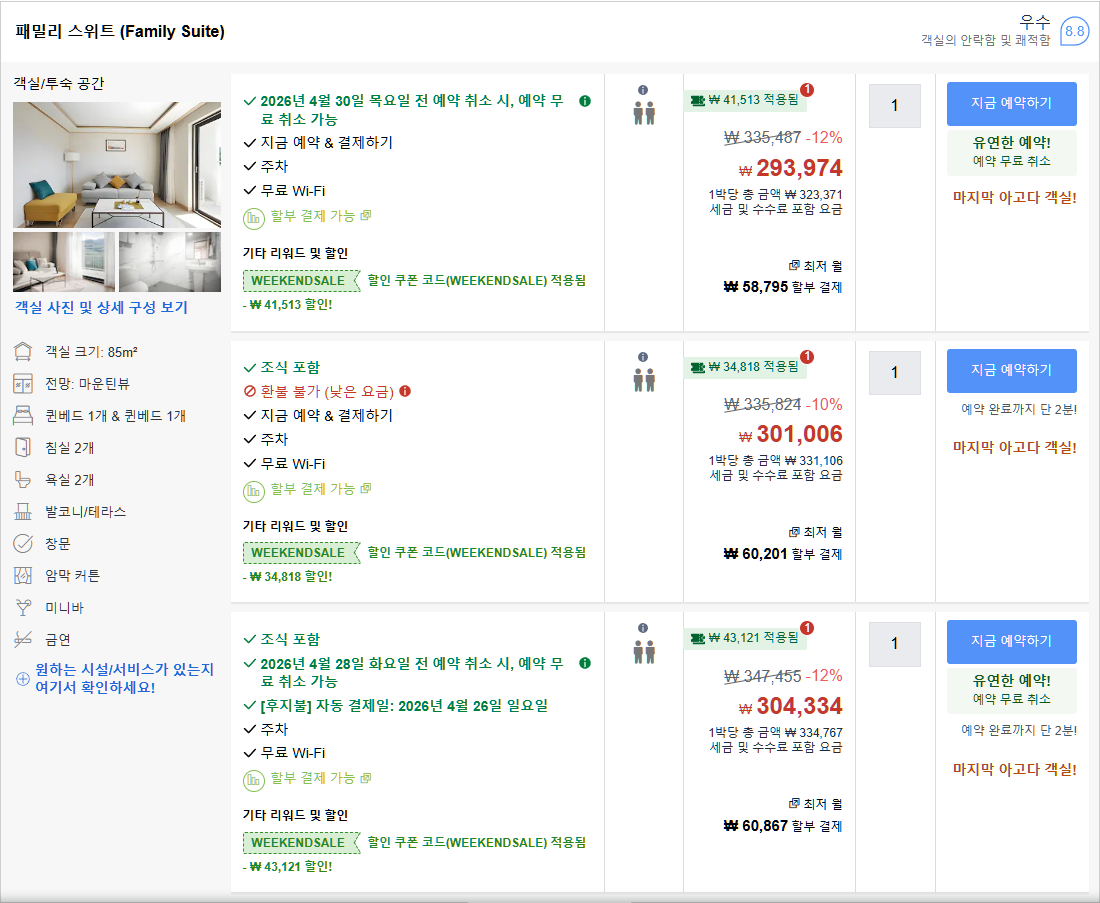
Task: Click 할부 결제 가능 link in first offer
Action: (x=314, y=216)
